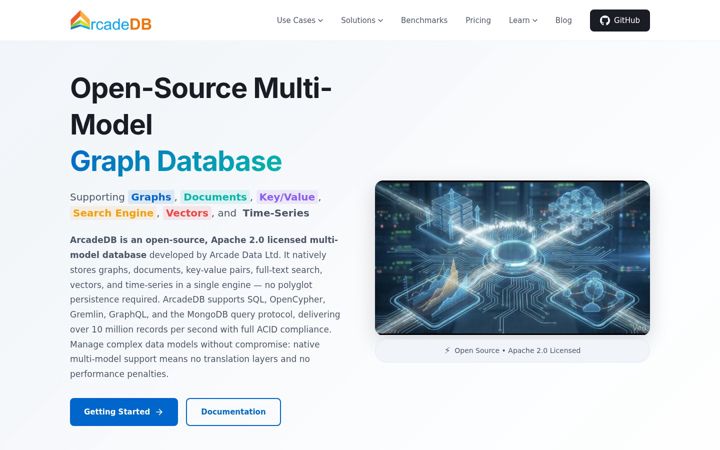Click the Getting Started button
This screenshot has height=450, width=720.
point(124,412)
